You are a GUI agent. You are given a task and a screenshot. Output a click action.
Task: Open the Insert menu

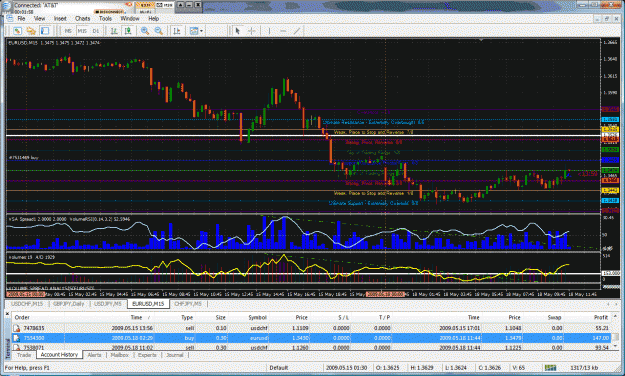point(60,18)
